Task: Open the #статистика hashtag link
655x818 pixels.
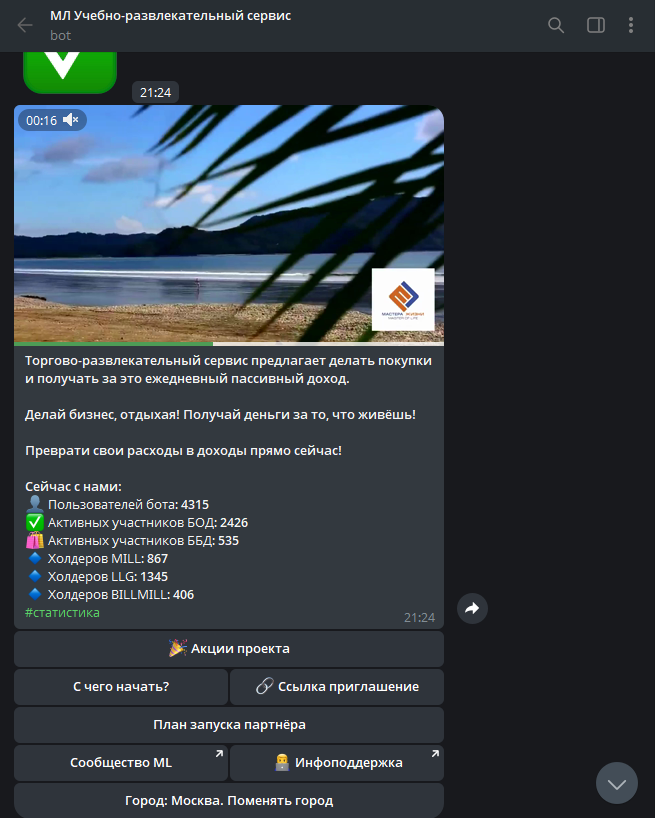Action: click(62, 612)
